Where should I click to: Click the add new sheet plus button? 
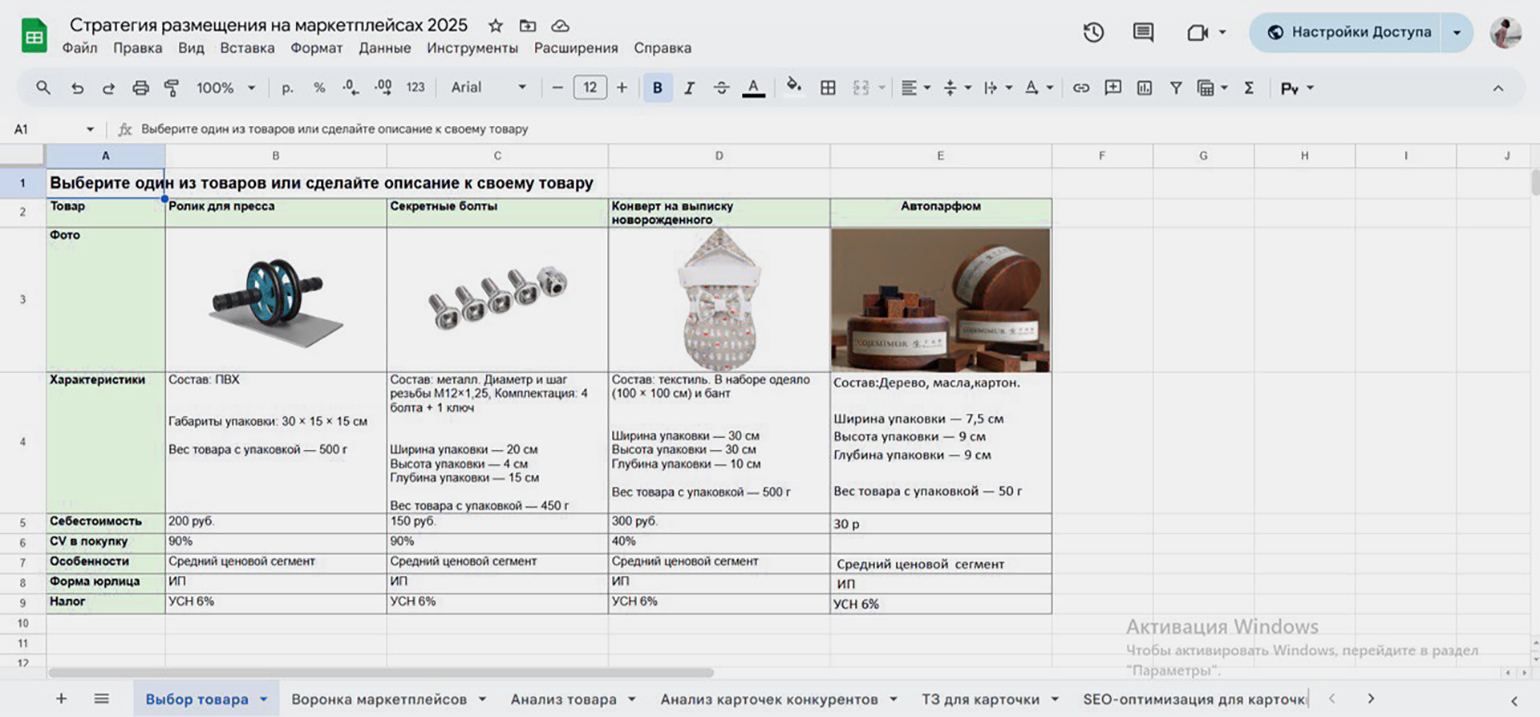(x=61, y=699)
